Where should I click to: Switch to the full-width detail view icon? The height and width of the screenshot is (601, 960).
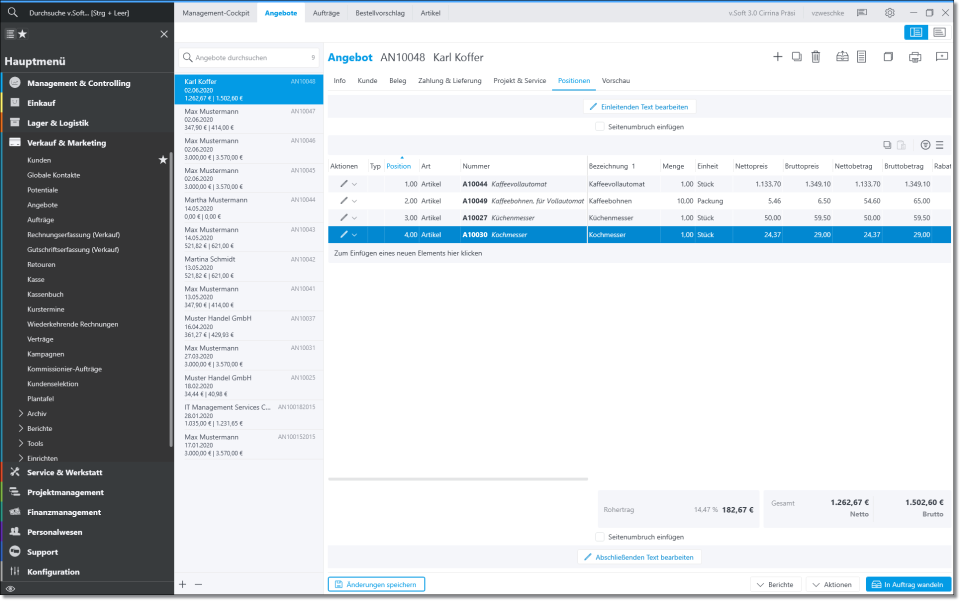tap(939, 32)
